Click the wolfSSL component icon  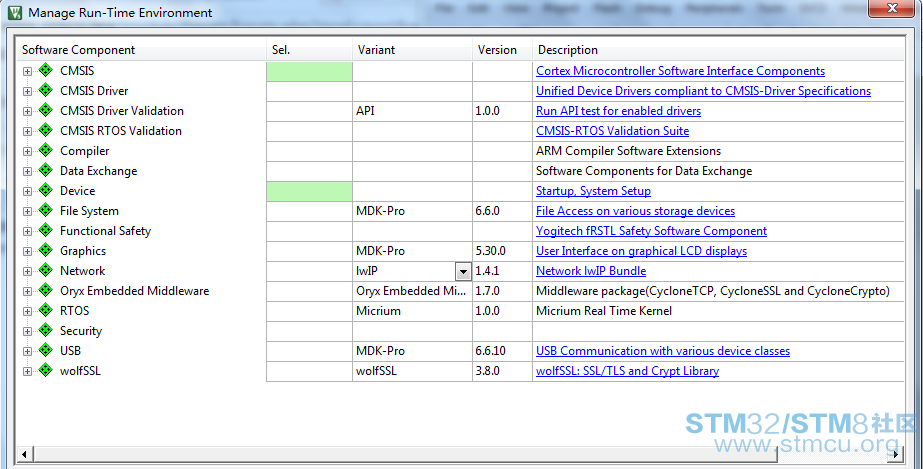tap(45, 371)
